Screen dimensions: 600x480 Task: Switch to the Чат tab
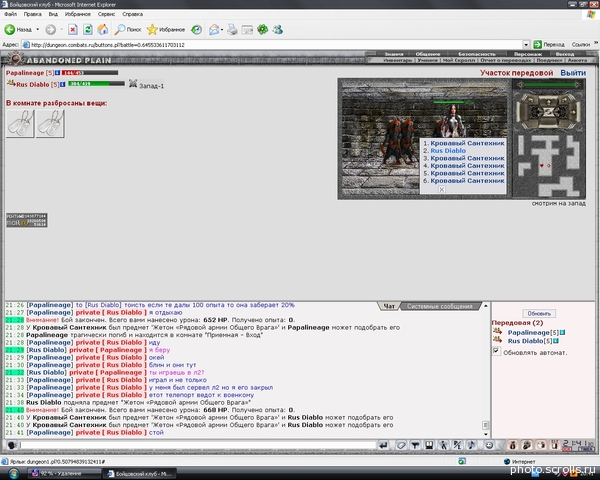389,306
